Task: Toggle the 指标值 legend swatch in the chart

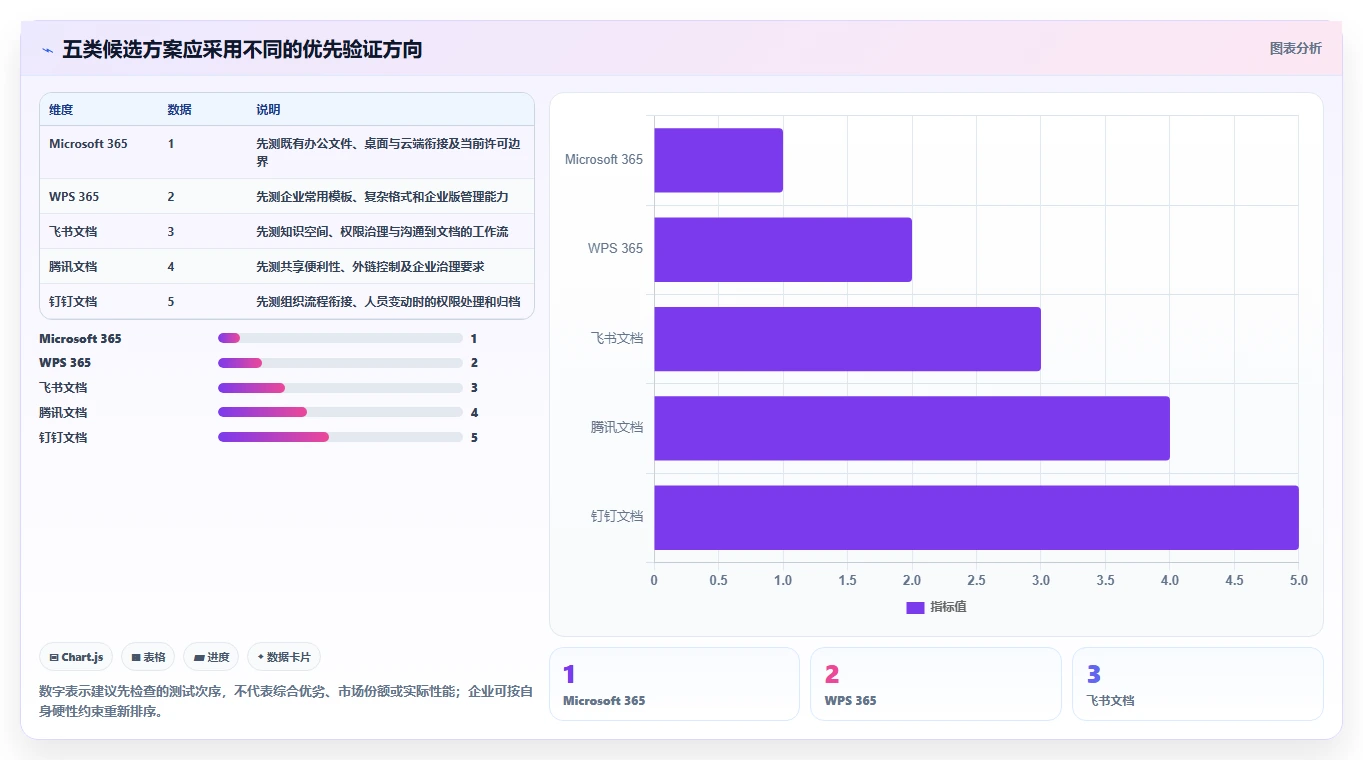Action: pyautogui.click(x=915, y=607)
